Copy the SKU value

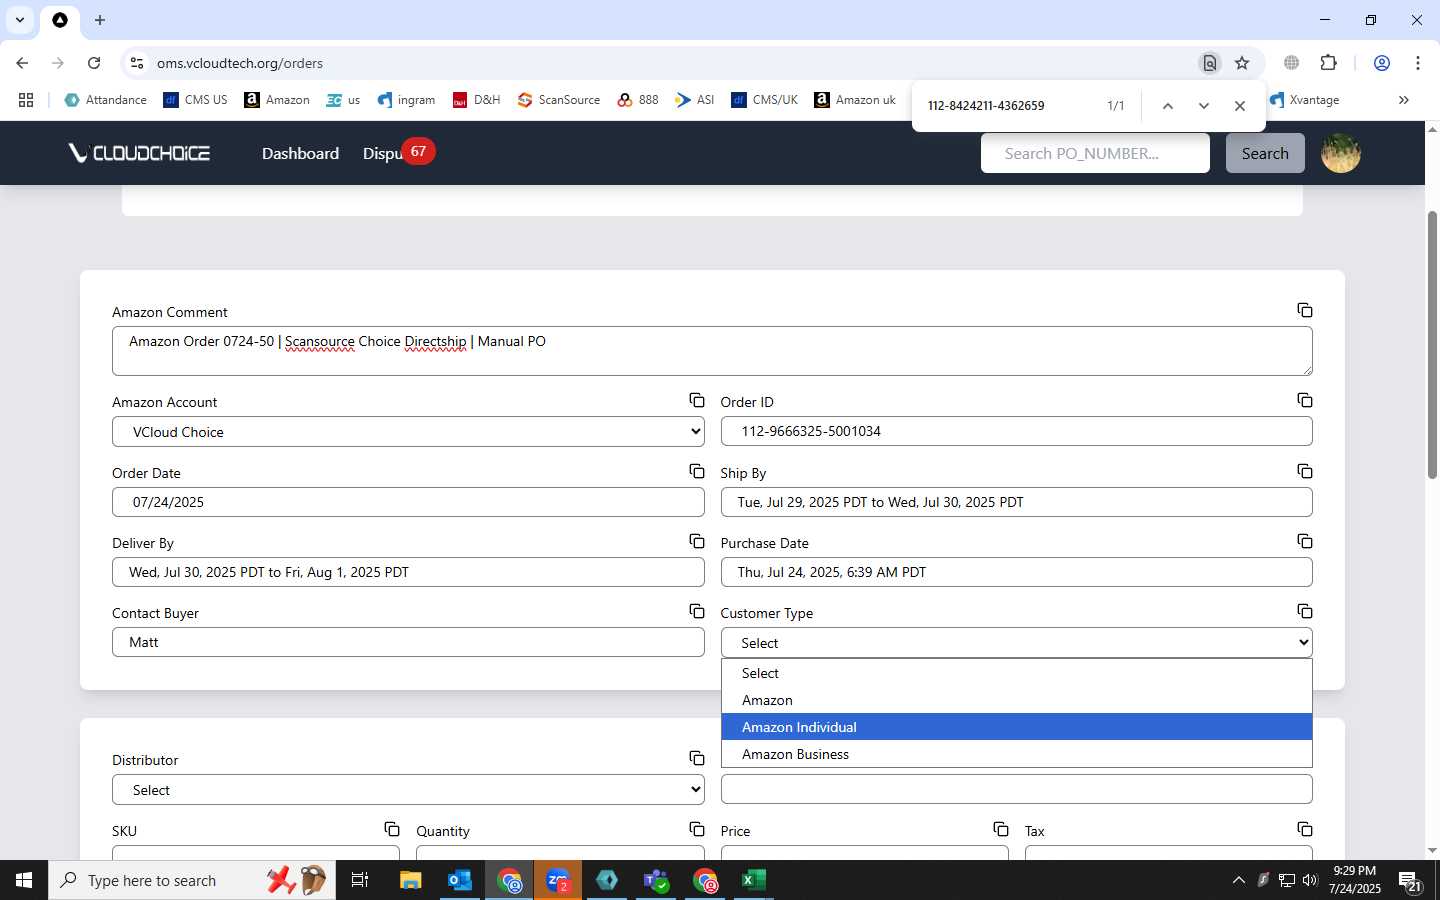click(x=392, y=829)
